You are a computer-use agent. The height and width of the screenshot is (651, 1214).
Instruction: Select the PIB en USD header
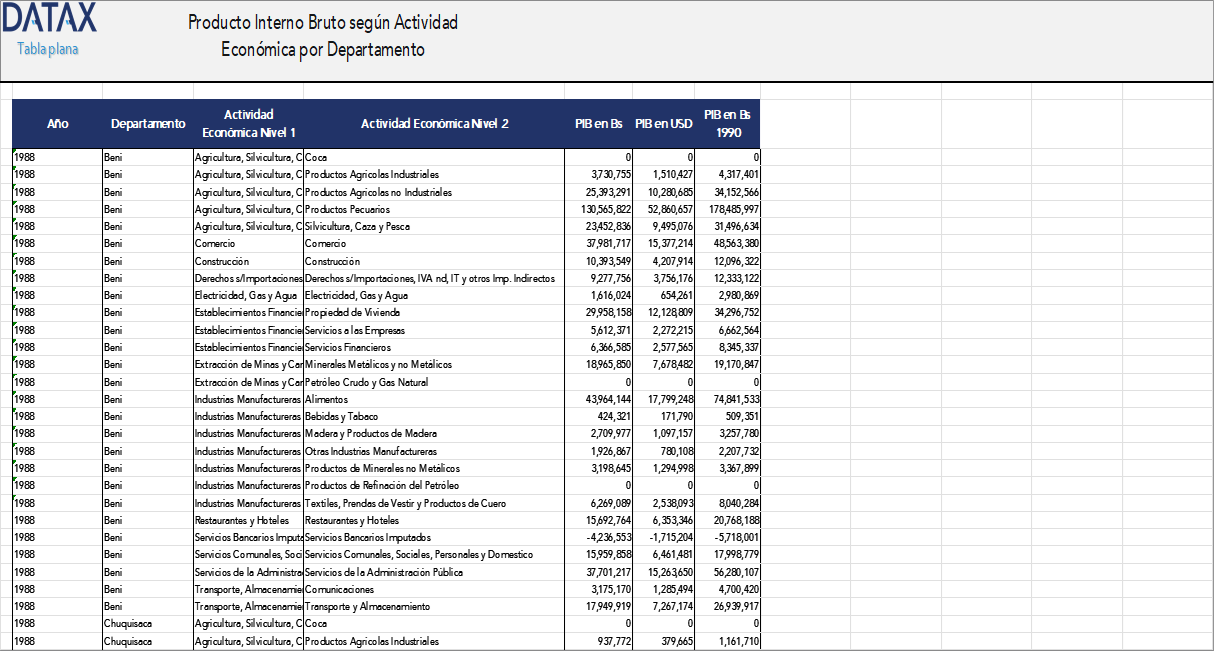662,124
